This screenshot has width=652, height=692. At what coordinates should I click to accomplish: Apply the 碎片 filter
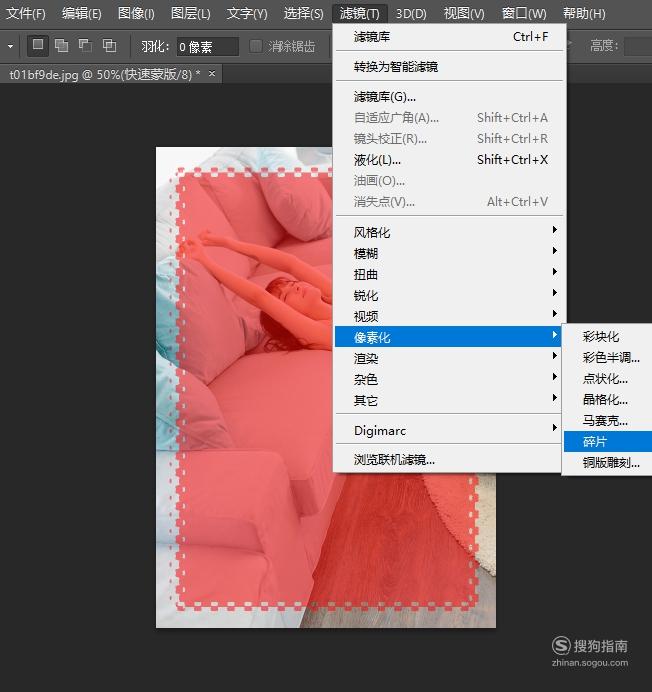pos(608,441)
